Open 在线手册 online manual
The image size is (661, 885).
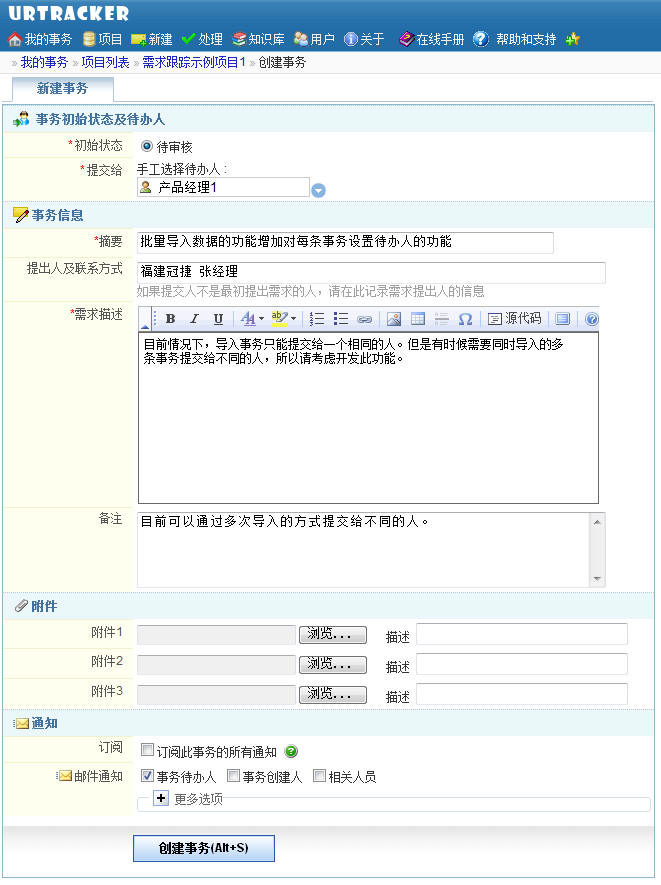click(431, 39)
